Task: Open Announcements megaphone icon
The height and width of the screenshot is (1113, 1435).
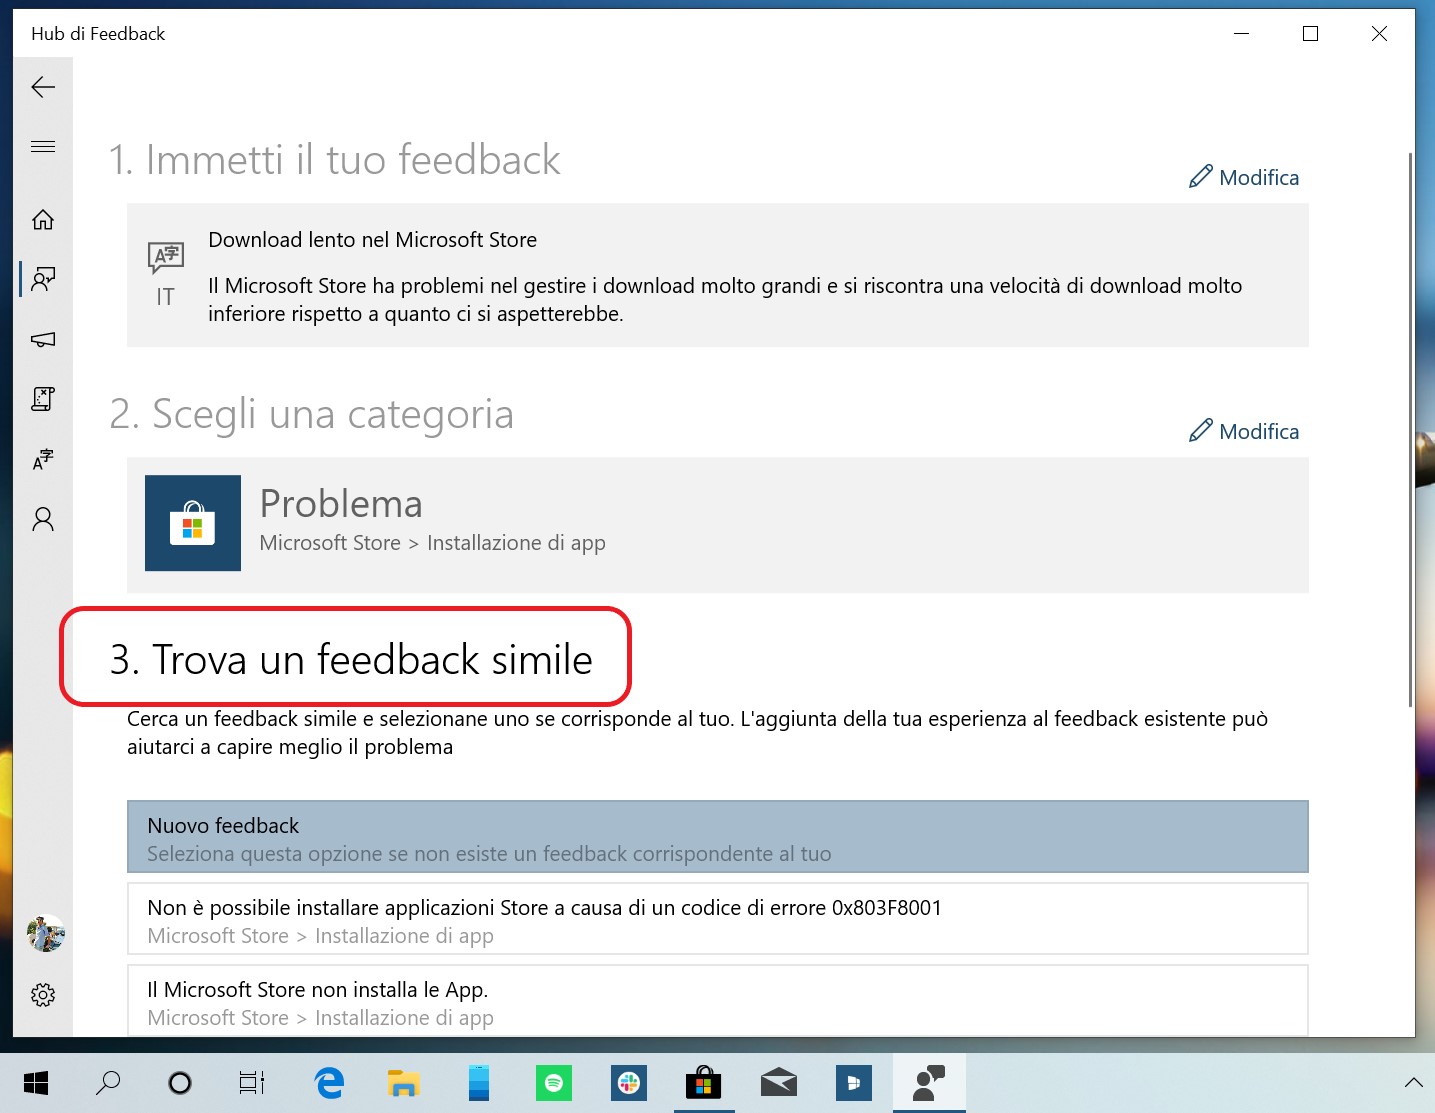Action: click(x=43, y=339)
